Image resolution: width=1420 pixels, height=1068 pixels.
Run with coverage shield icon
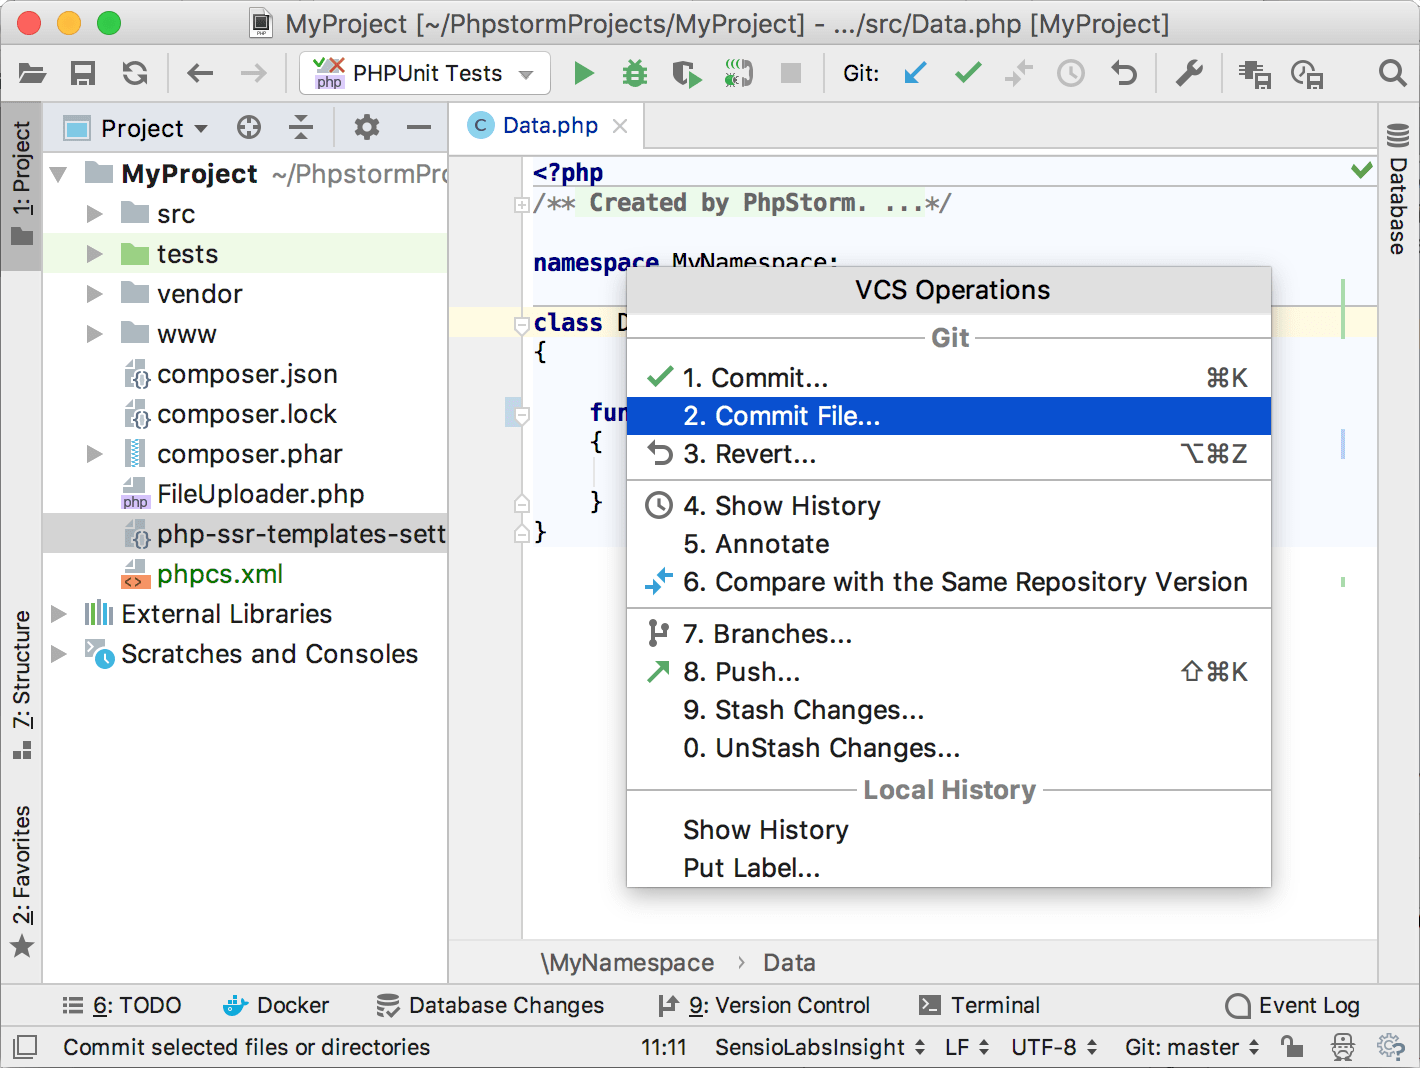[x=686, y=73]
